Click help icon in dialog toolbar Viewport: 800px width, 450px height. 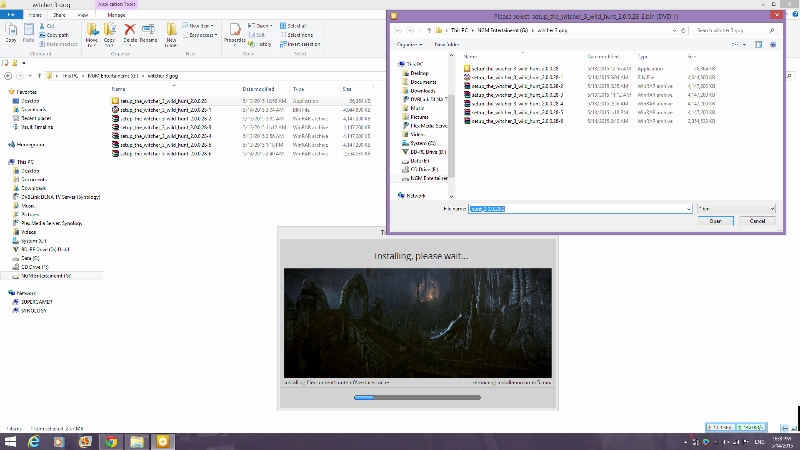[x=773, y=45]
